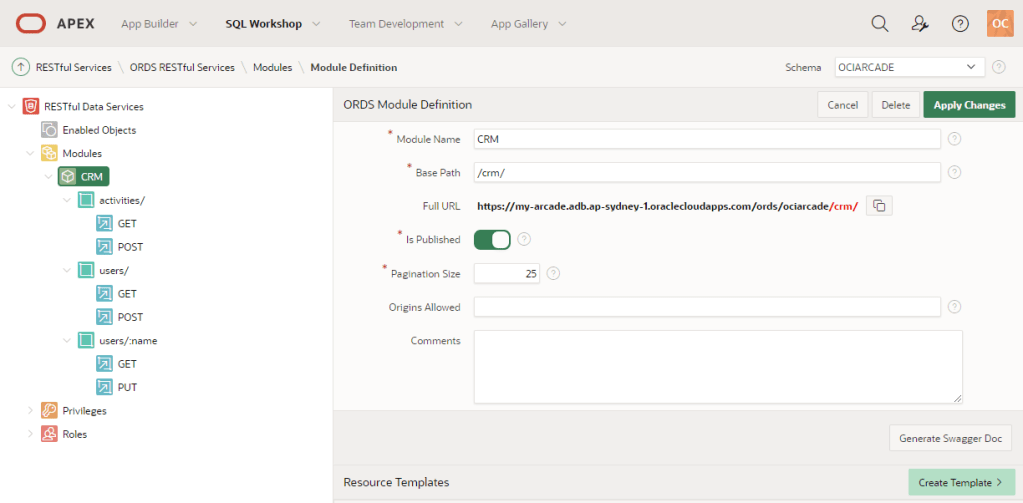Collapse the activities/ template node

(67, 200)
